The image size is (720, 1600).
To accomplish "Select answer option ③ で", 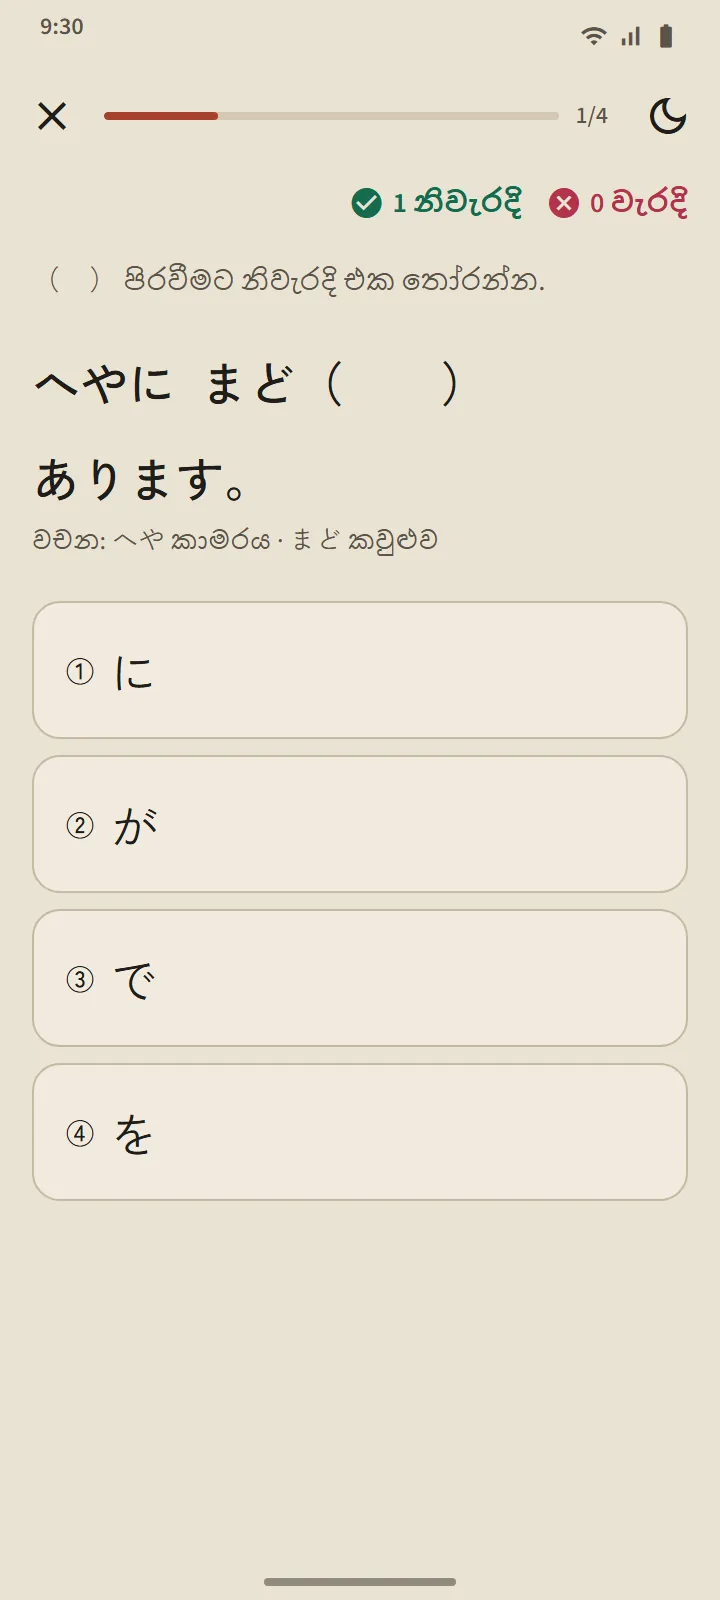I will pyautogui.click(x=360, y=978).
